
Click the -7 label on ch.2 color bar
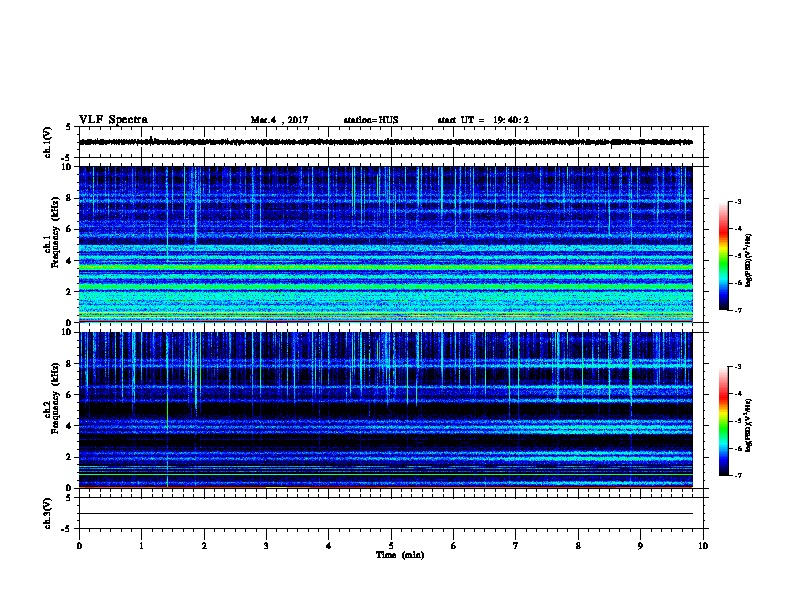737,475
